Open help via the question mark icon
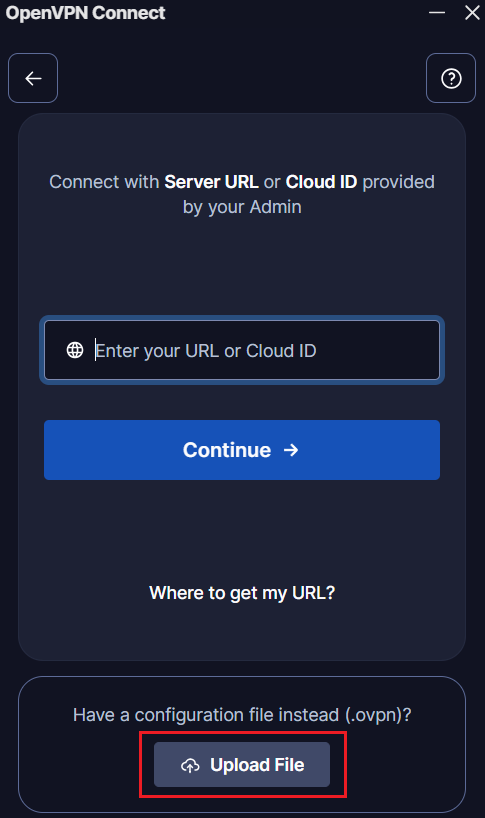 [x=451, y=78]
